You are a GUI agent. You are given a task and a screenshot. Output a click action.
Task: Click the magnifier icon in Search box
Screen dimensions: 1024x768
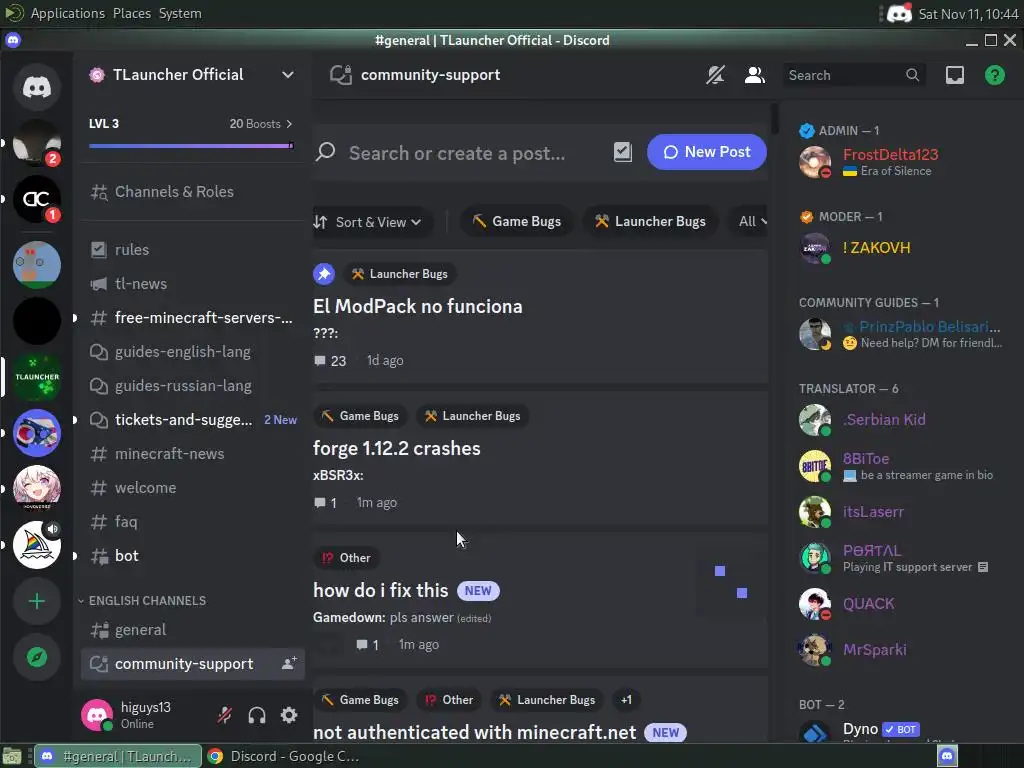pos(912,75)
